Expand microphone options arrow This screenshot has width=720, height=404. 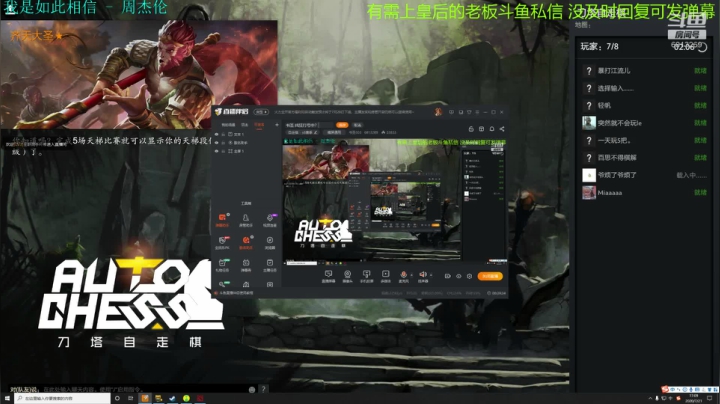[x=411, y=275]
